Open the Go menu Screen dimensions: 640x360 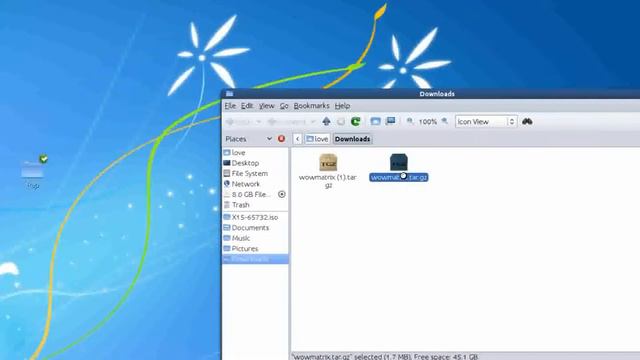[284, 106]
